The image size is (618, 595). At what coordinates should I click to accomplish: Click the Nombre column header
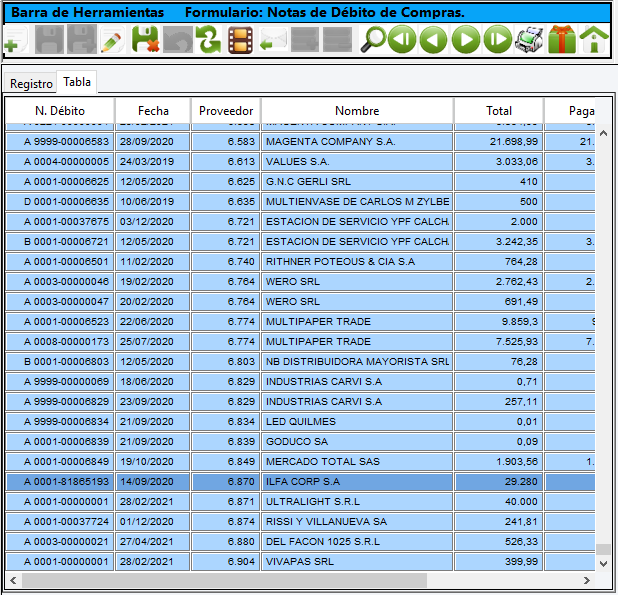coord(357,111)
